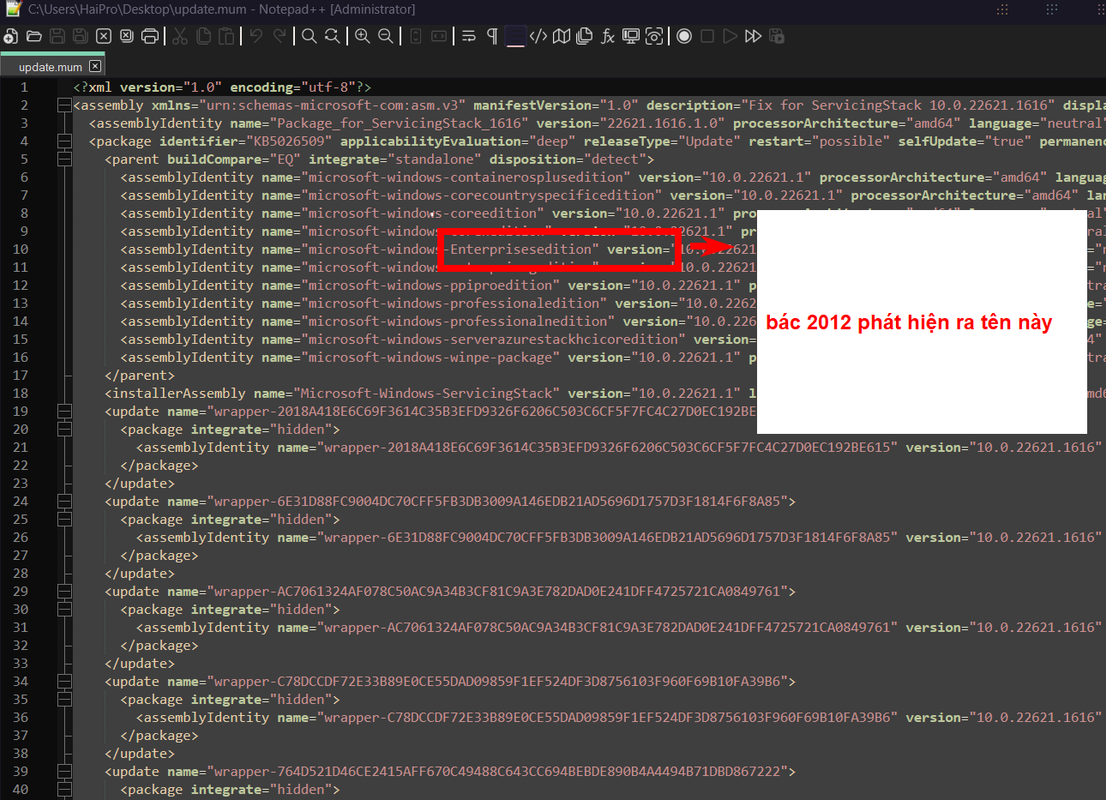The height and width of the screenshot is (800, 1106).
Task: Click "microsoft-windows-containerosplusedition" on line 6
Action: [x=466, y=178]
